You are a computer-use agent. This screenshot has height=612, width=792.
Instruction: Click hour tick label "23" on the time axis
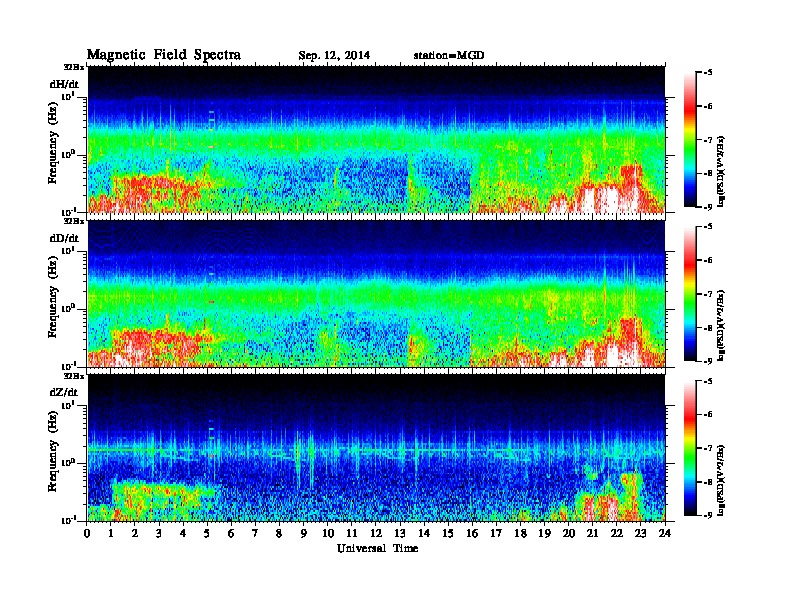640,533
